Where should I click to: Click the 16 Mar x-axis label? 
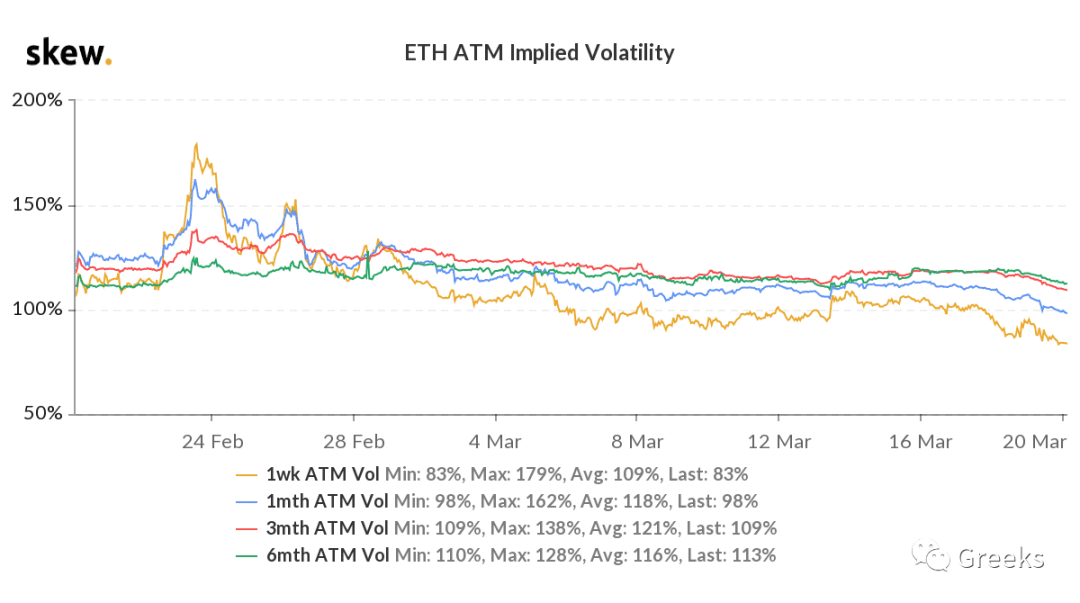pyautogui.click(x=920, y=442)
